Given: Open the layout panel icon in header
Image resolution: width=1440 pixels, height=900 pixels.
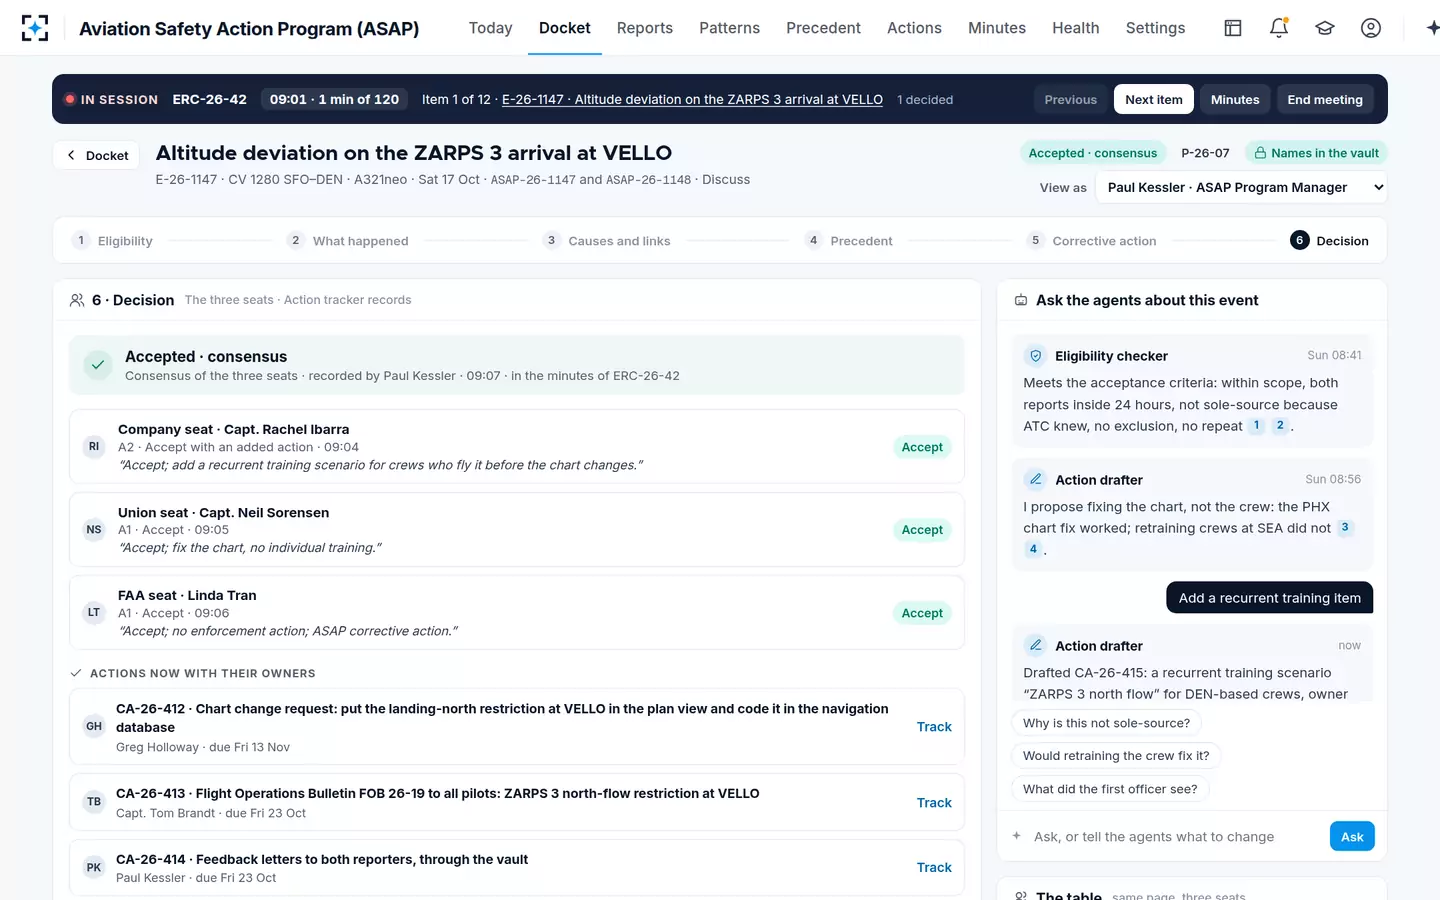Looking at the screenshot, I should pos(1233,28).
